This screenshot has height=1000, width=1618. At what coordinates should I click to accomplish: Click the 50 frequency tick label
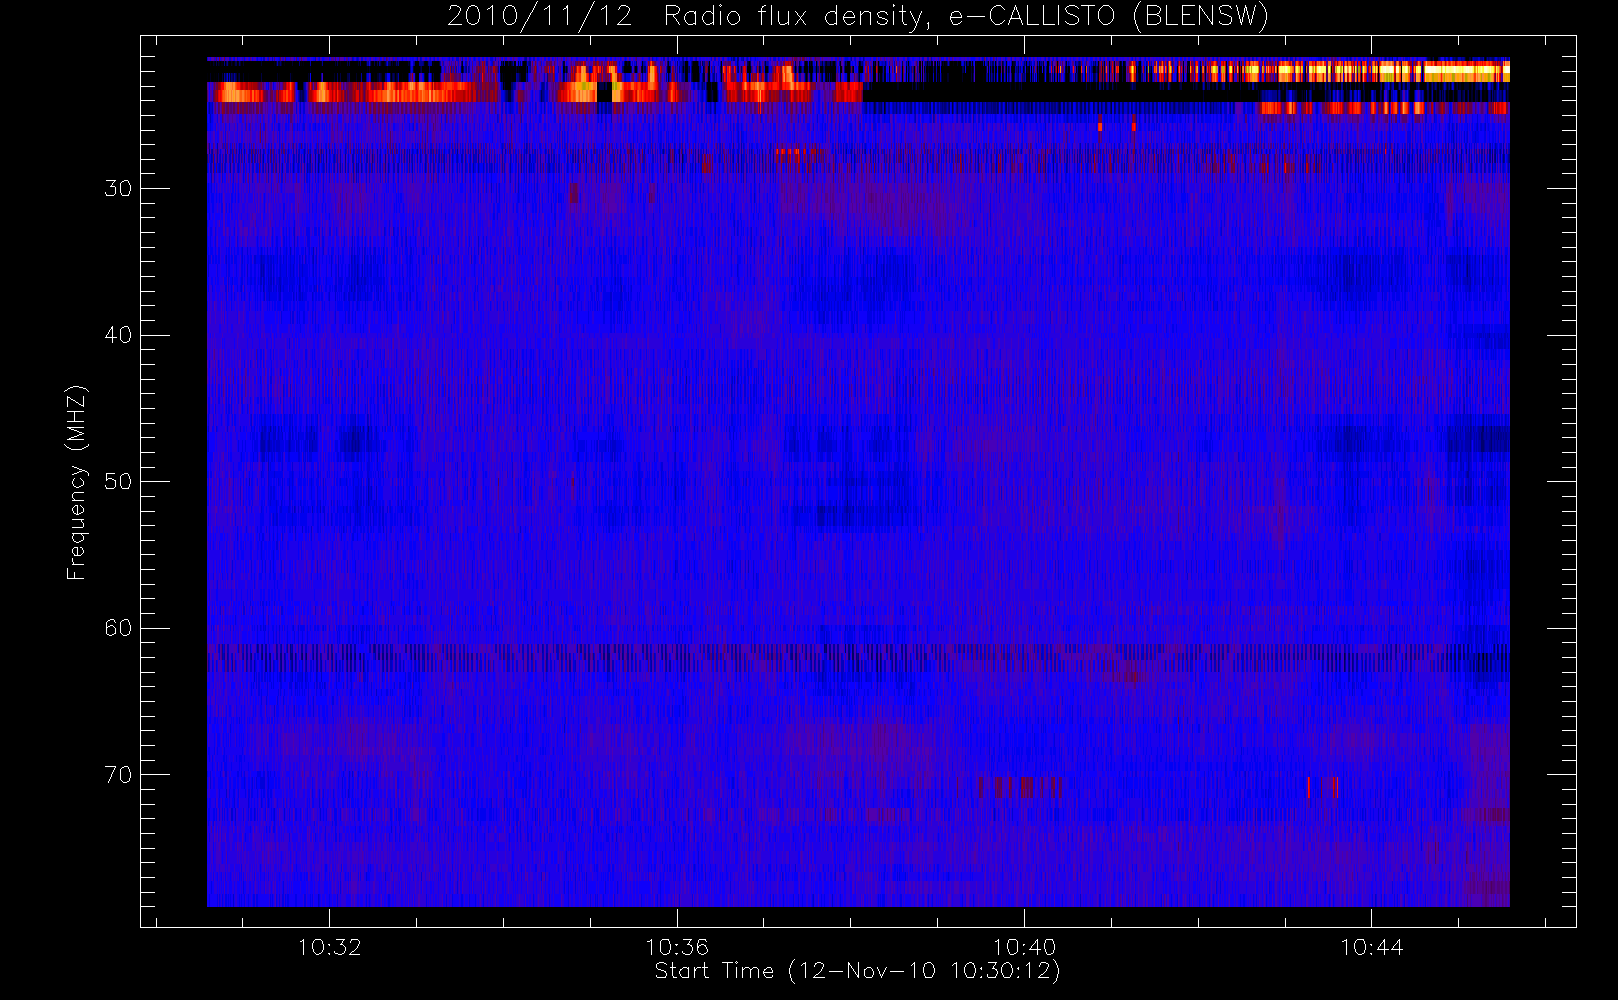[x=118, y=481]
